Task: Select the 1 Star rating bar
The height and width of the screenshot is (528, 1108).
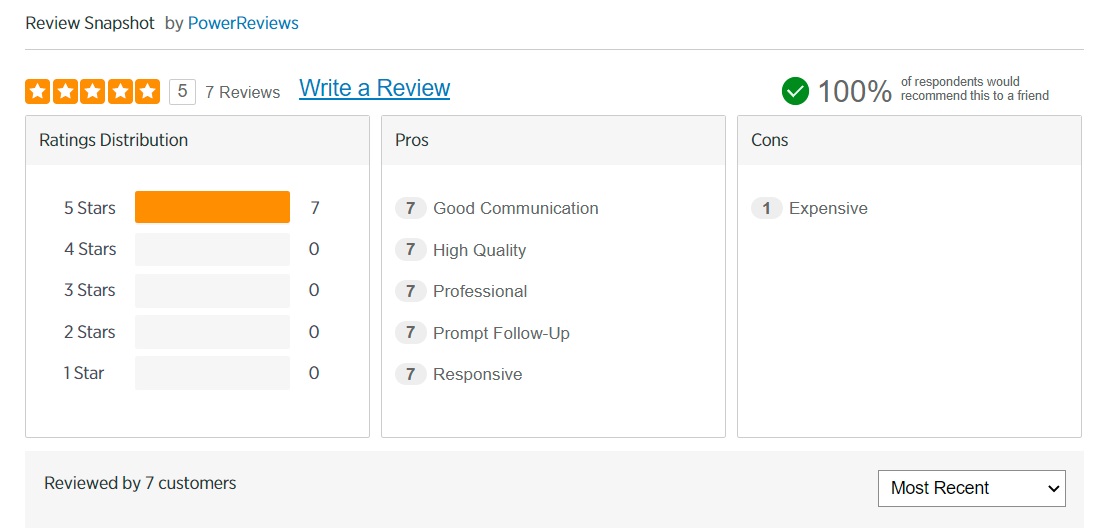Action: click(x=212, y=373)
